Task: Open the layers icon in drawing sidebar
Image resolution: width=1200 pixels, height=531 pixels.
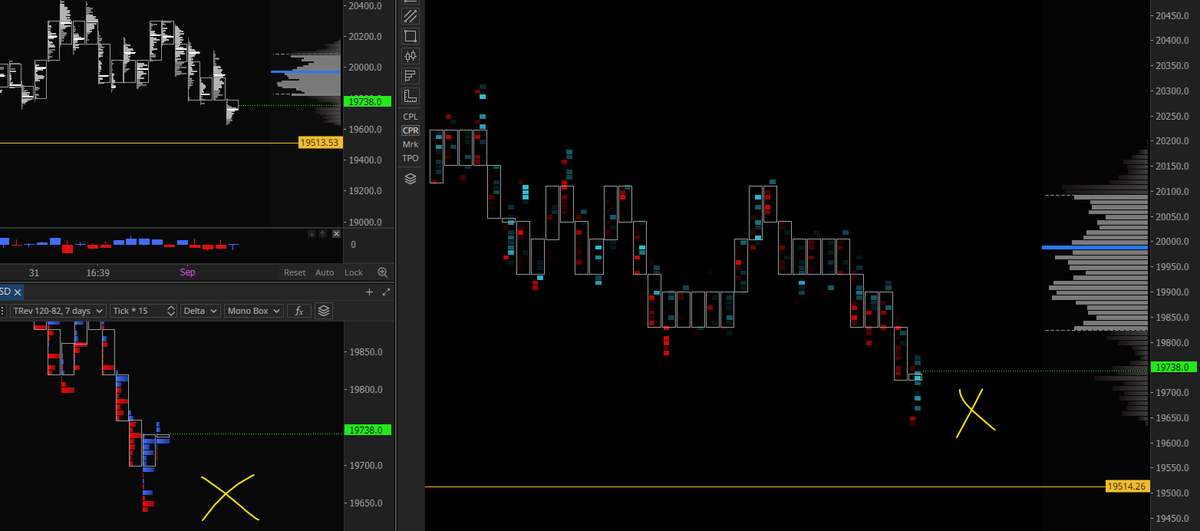Action: 410,179
